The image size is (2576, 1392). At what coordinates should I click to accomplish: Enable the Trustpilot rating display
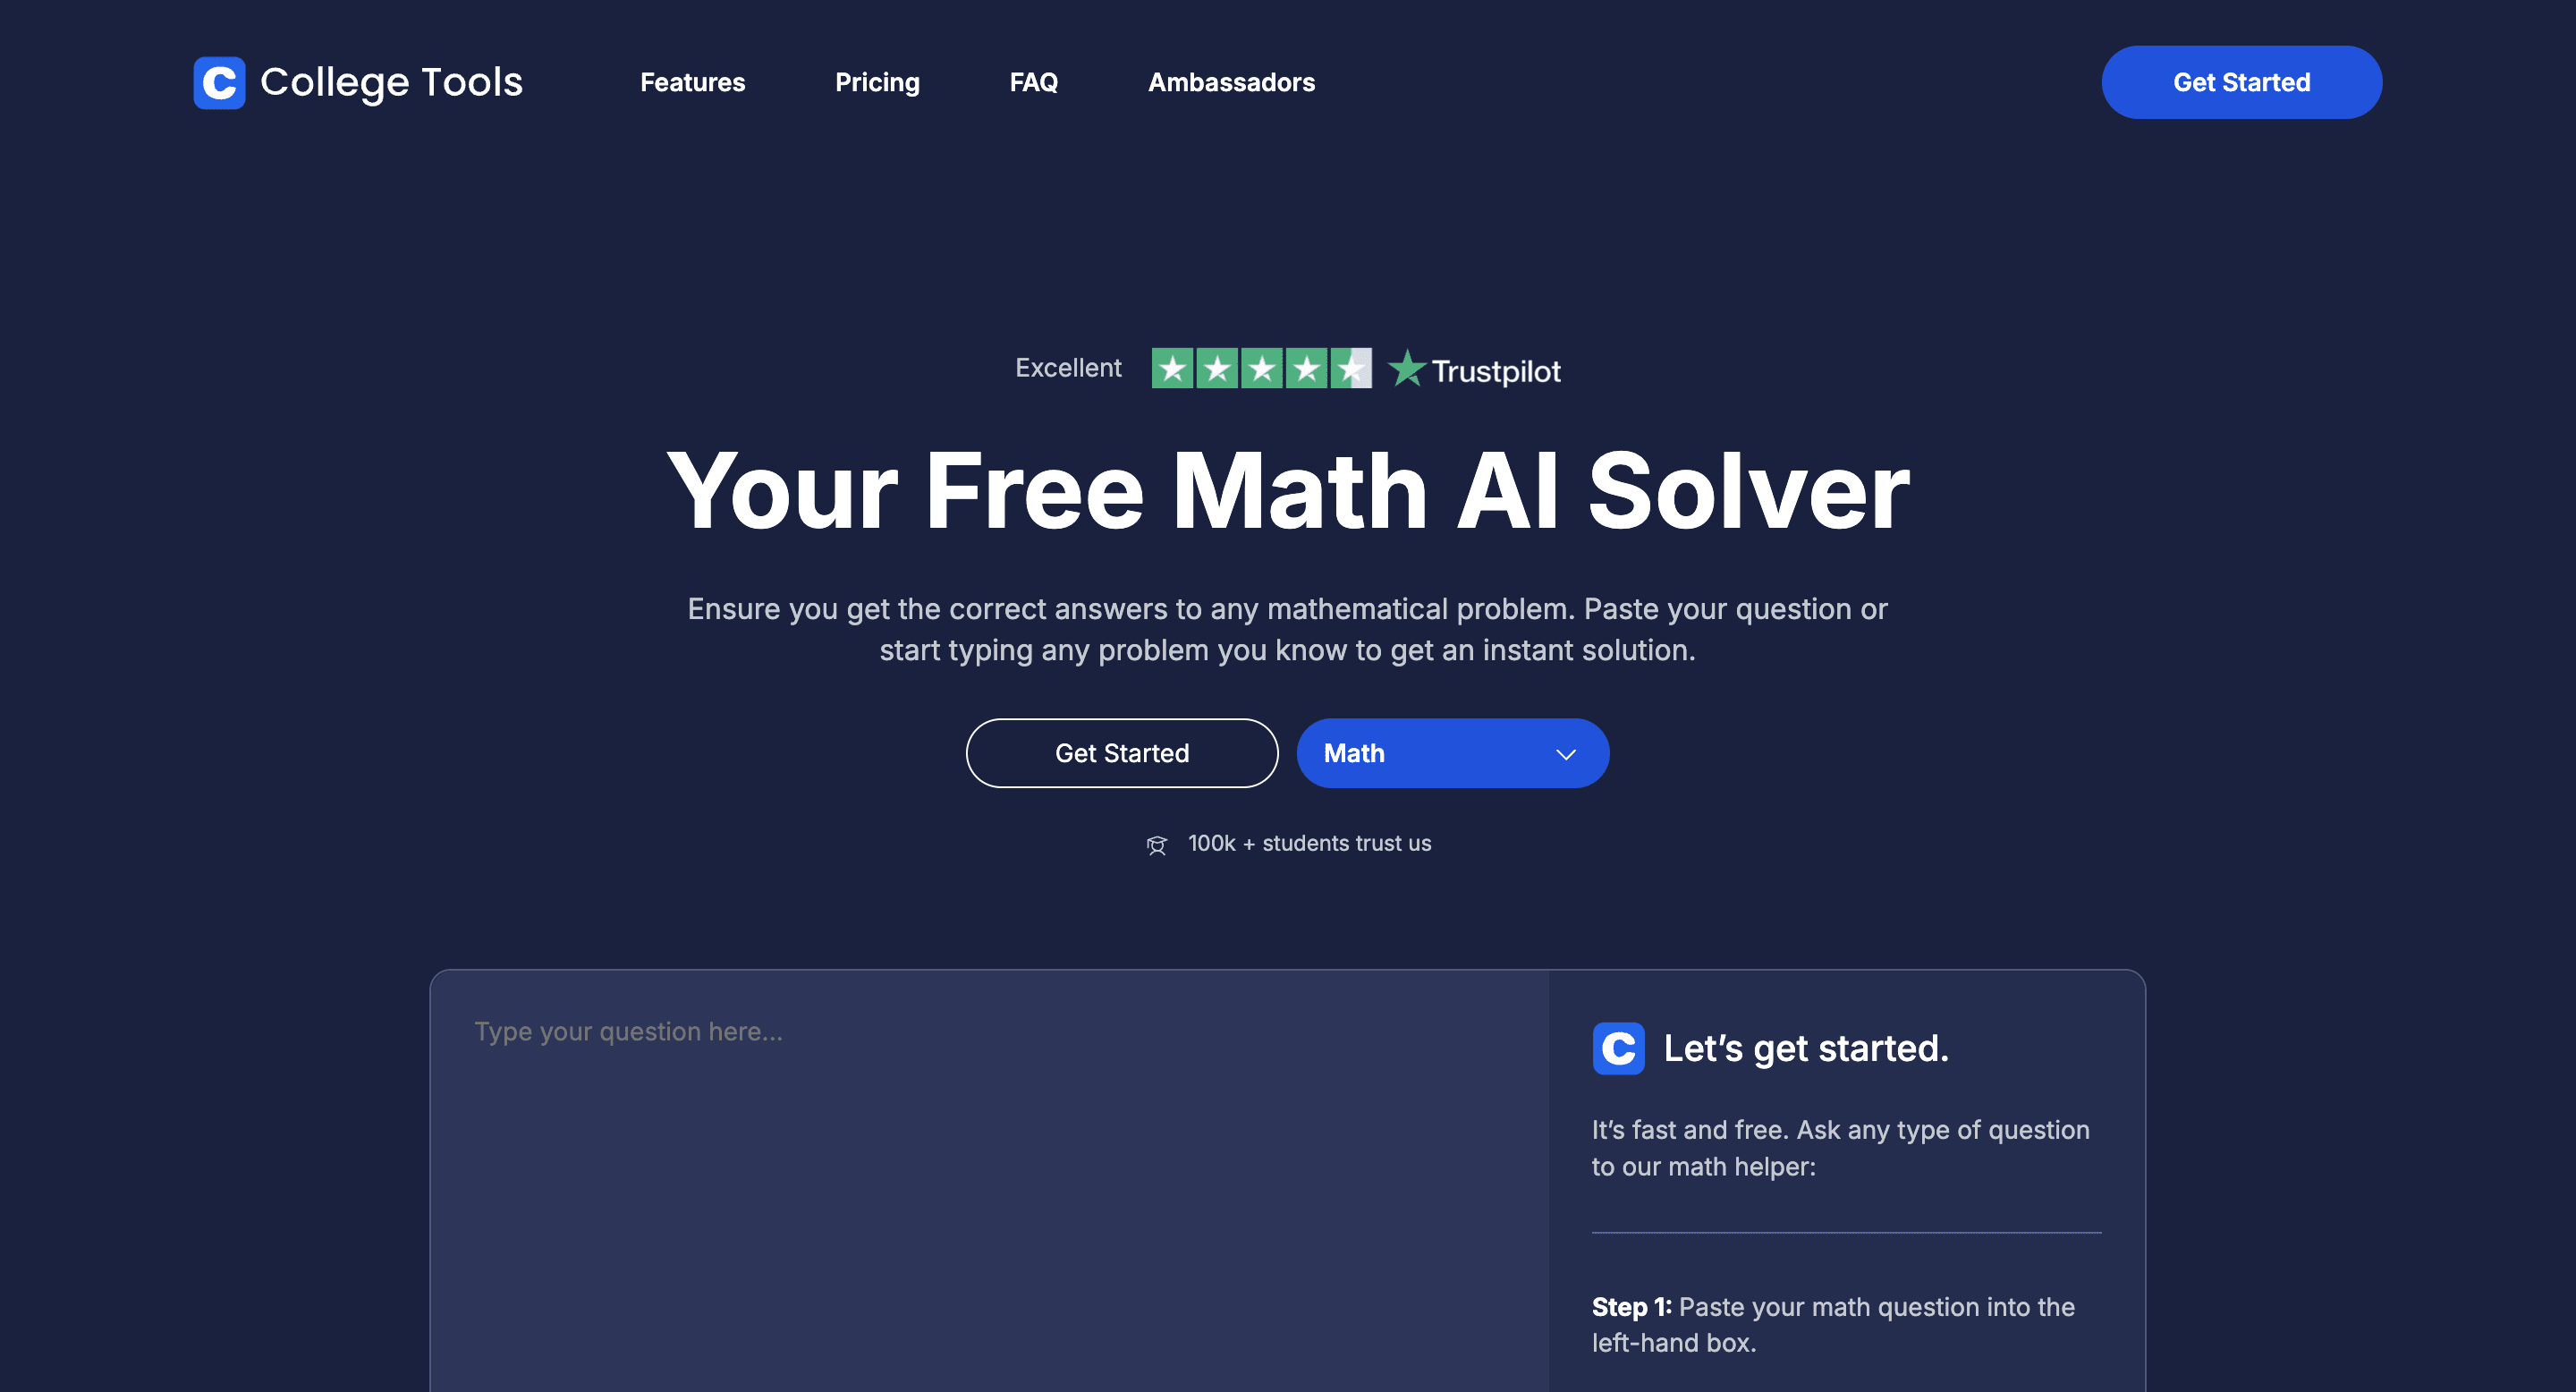click(1287, 369)
